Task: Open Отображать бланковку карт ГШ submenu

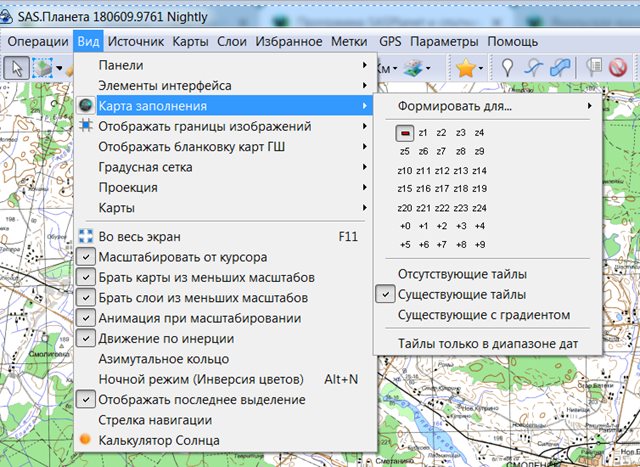Action: (x=225, y=147)
